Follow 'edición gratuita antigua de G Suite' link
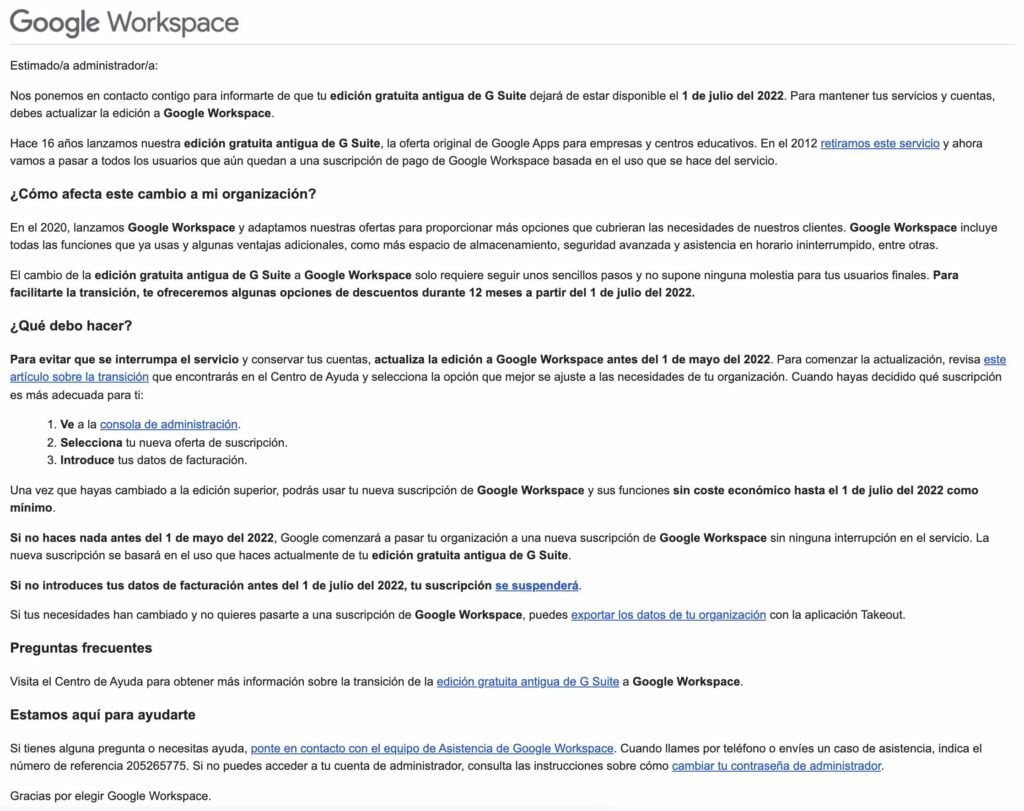1024x811 pixels. pyautogui.click(x=528, y=682)
